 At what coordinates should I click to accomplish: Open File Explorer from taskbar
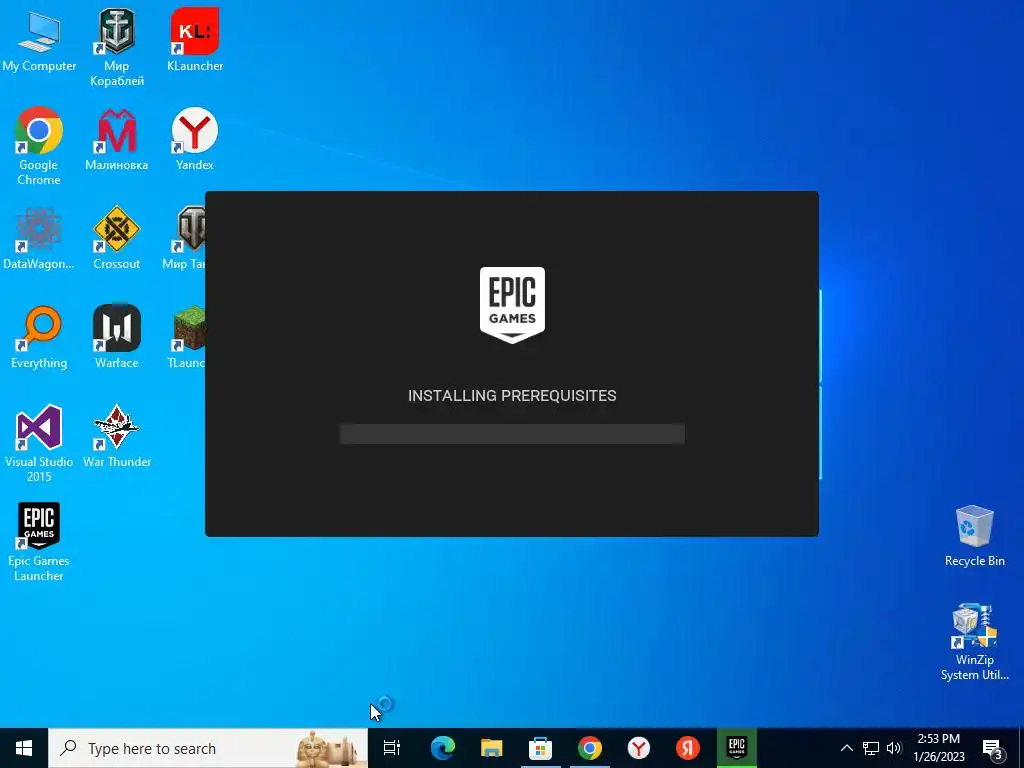click(491, 748)
